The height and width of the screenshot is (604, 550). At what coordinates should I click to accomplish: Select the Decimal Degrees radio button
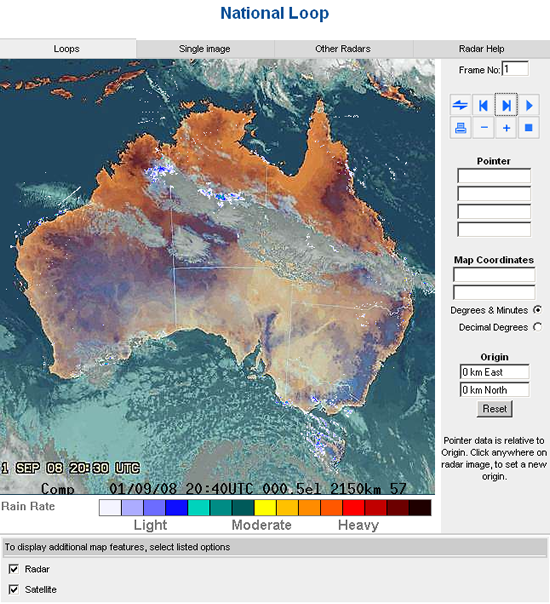pos(537,327)
